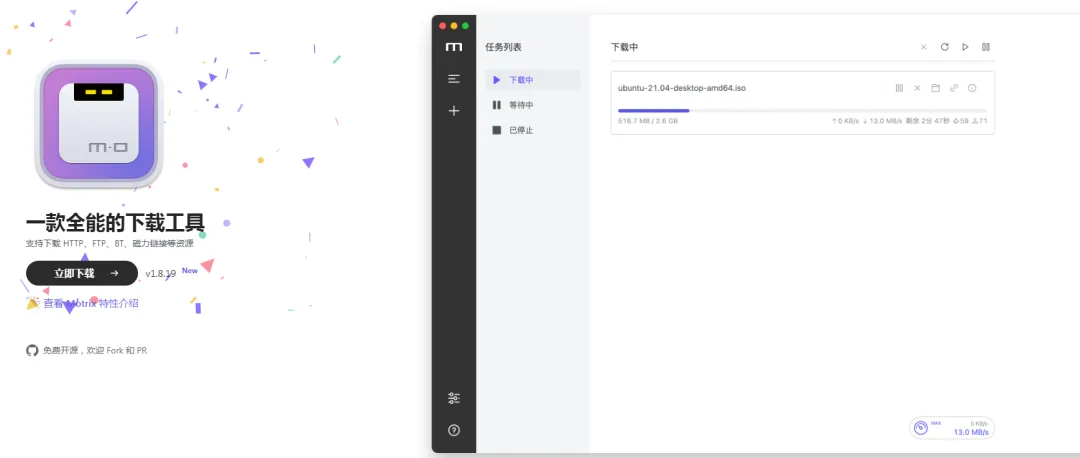Viewport: 1080px width, 458px height.
Task: Open the ubuntu iso task info details
Action: pos(973,88)
